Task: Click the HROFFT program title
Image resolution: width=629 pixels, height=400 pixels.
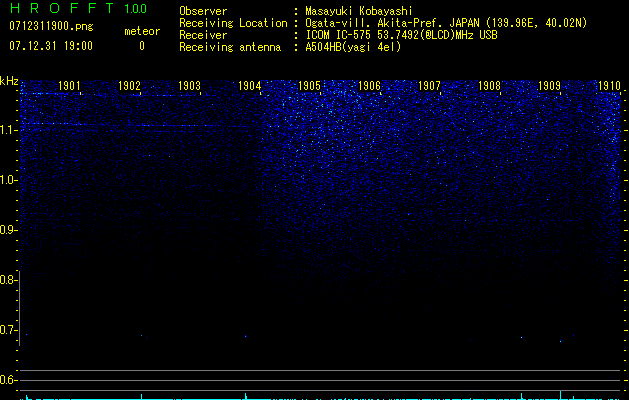Action: click(62, 8)
